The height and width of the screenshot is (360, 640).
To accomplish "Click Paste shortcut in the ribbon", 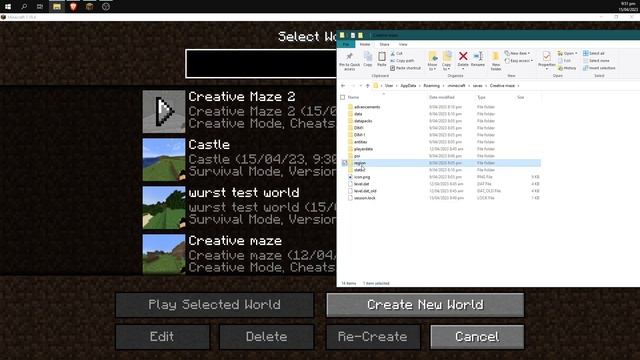I will [x=405, y=68].
